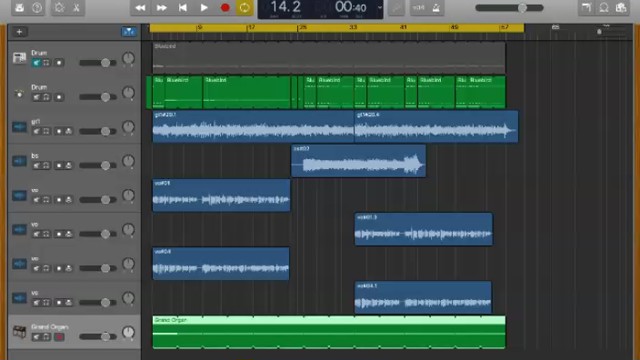
Task: Toggle input monitoring on the bs track
Action: pyautogui.click(x=69, y=165)
